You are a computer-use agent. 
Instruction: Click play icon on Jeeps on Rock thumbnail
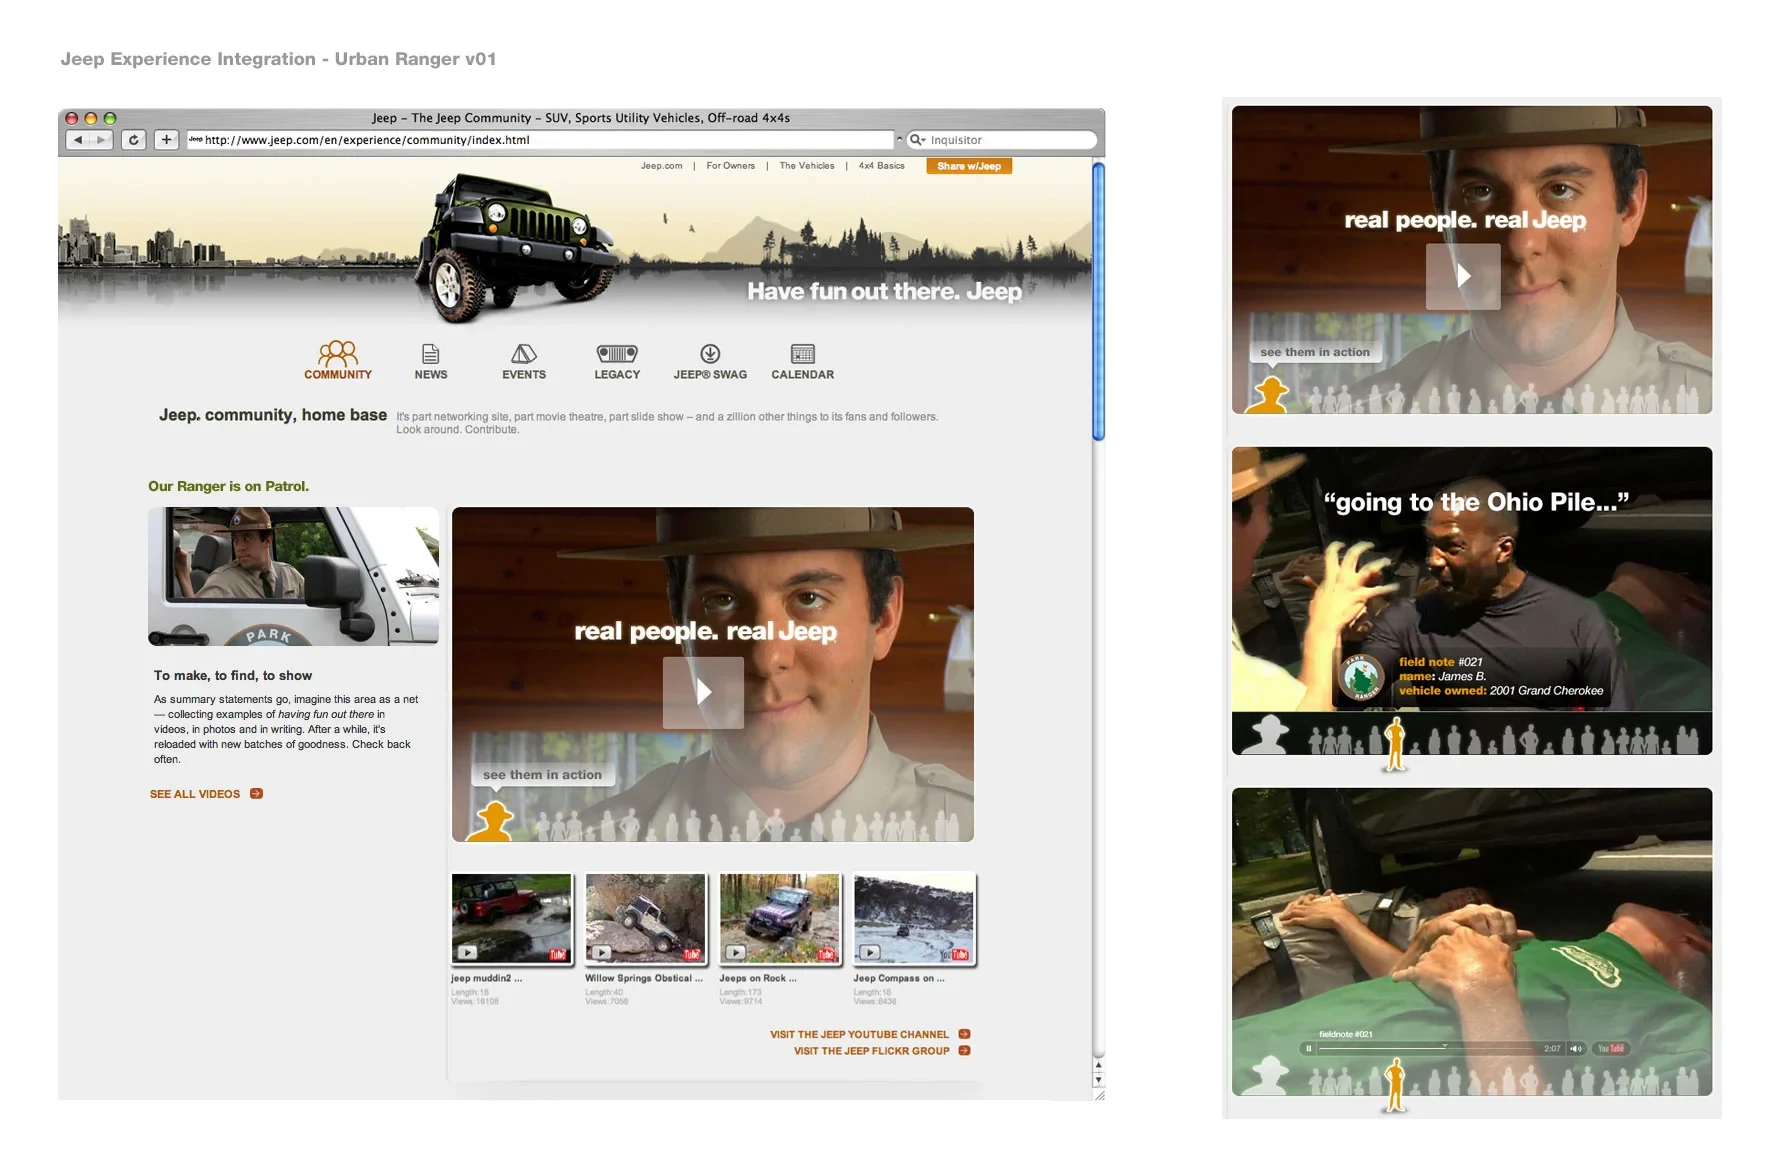coord(735,953)
